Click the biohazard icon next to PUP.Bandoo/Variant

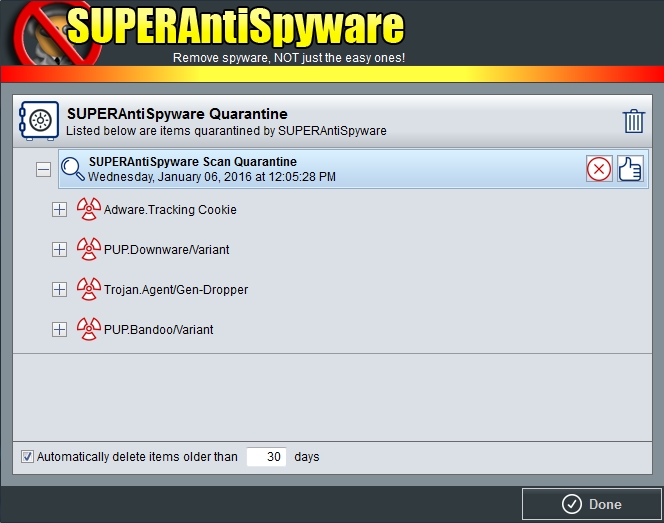(x=89, y=329)
